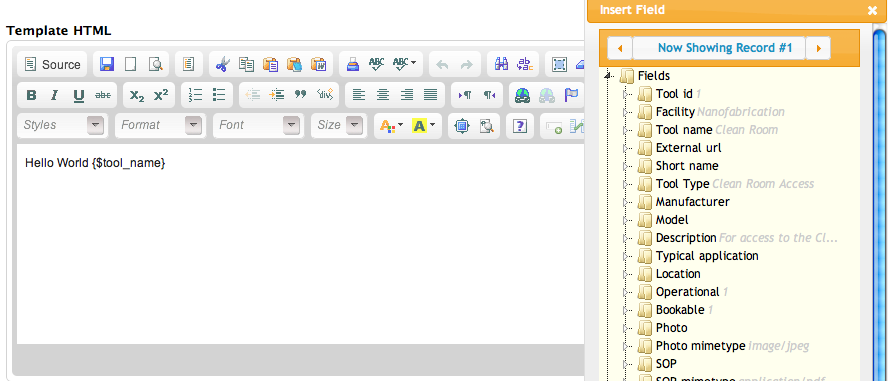Redo the last undone edit

(x=467, y=65)
